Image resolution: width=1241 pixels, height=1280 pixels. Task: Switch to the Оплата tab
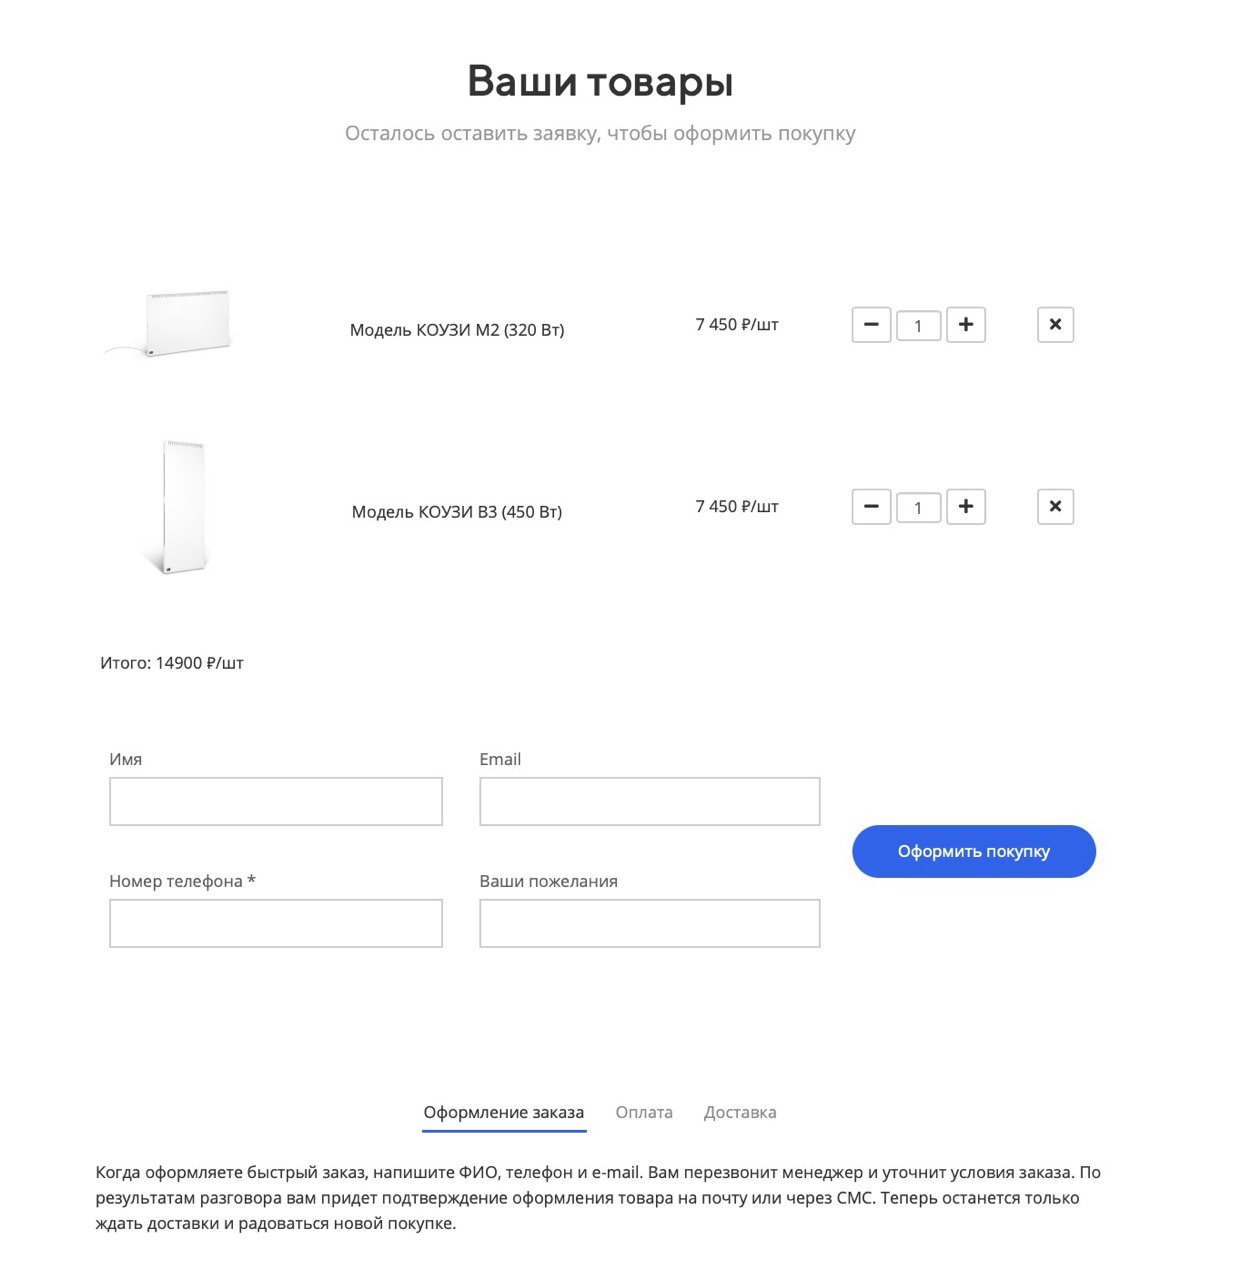(644, 1113)
